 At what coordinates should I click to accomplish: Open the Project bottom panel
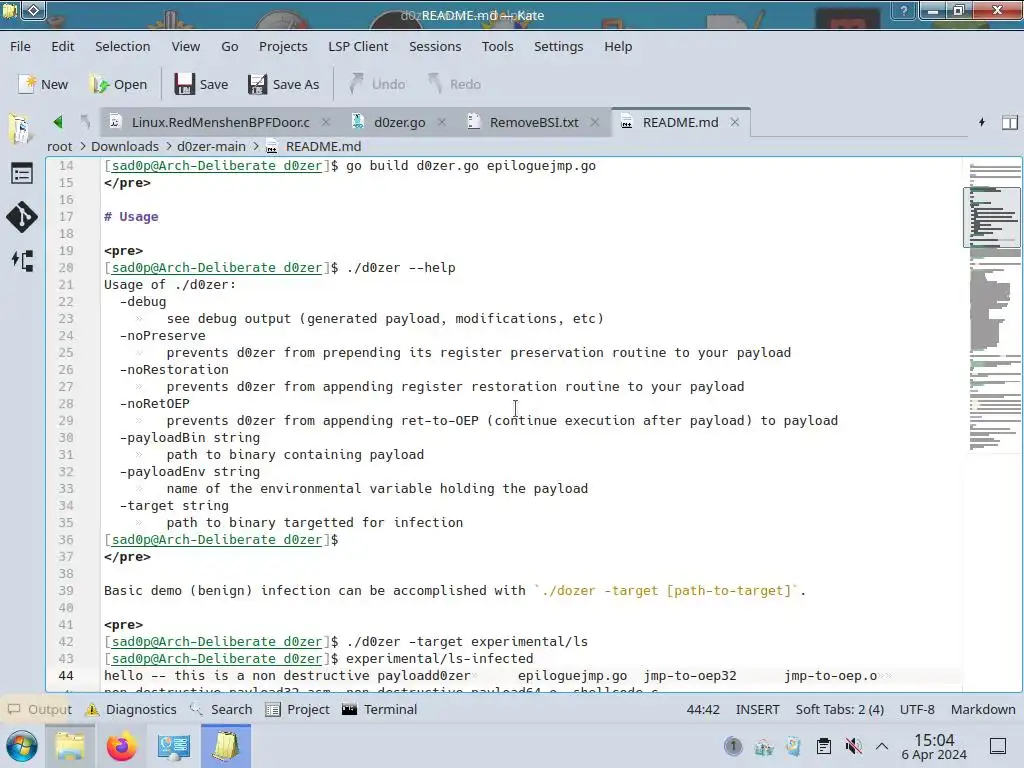(298, 709)
